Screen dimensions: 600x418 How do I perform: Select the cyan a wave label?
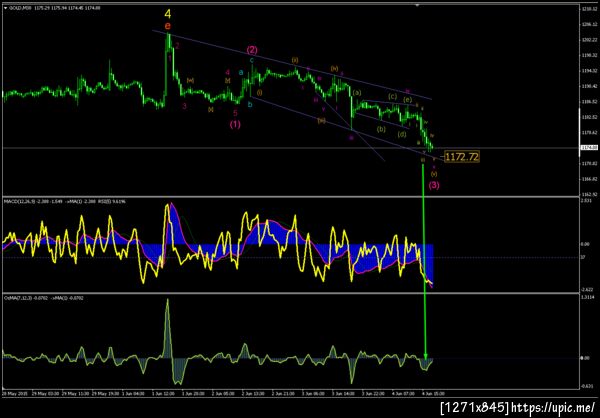[x=241, y=72]
